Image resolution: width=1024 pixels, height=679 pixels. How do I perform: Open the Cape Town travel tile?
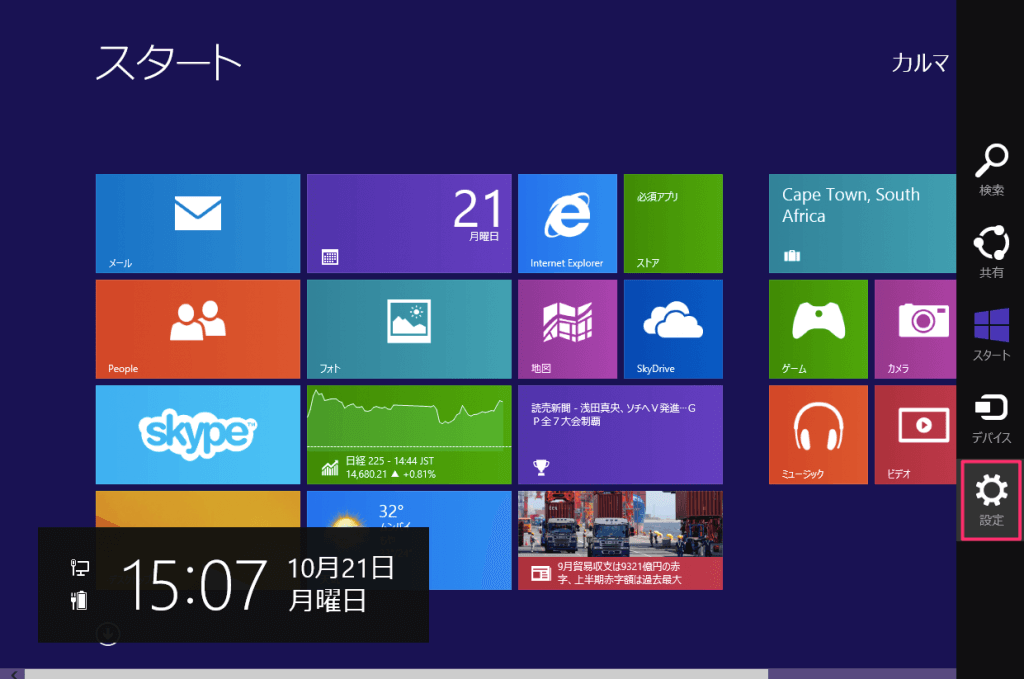(x=862, y=223)
